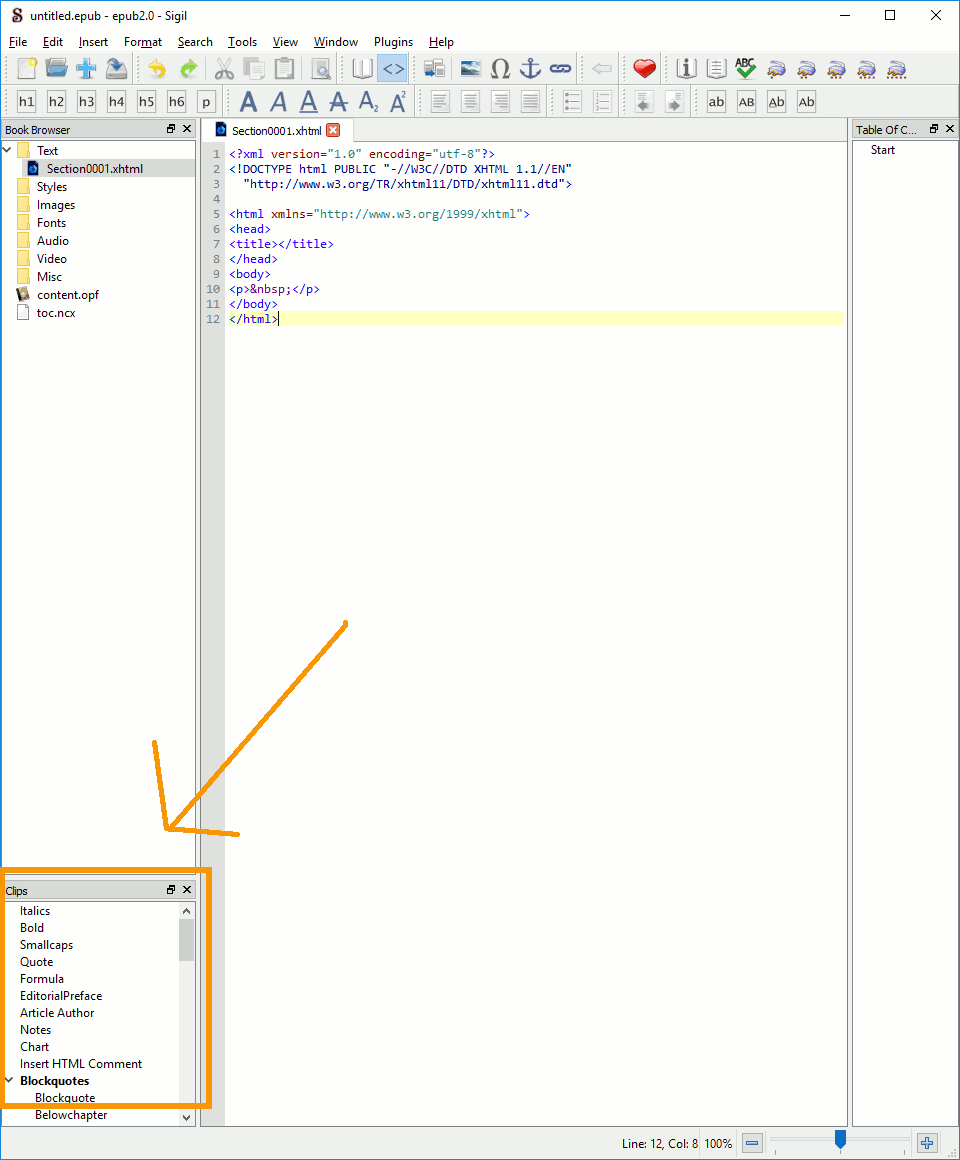
Task: Open the Metadata Editor info icon
Action: [x=686, y=69]
